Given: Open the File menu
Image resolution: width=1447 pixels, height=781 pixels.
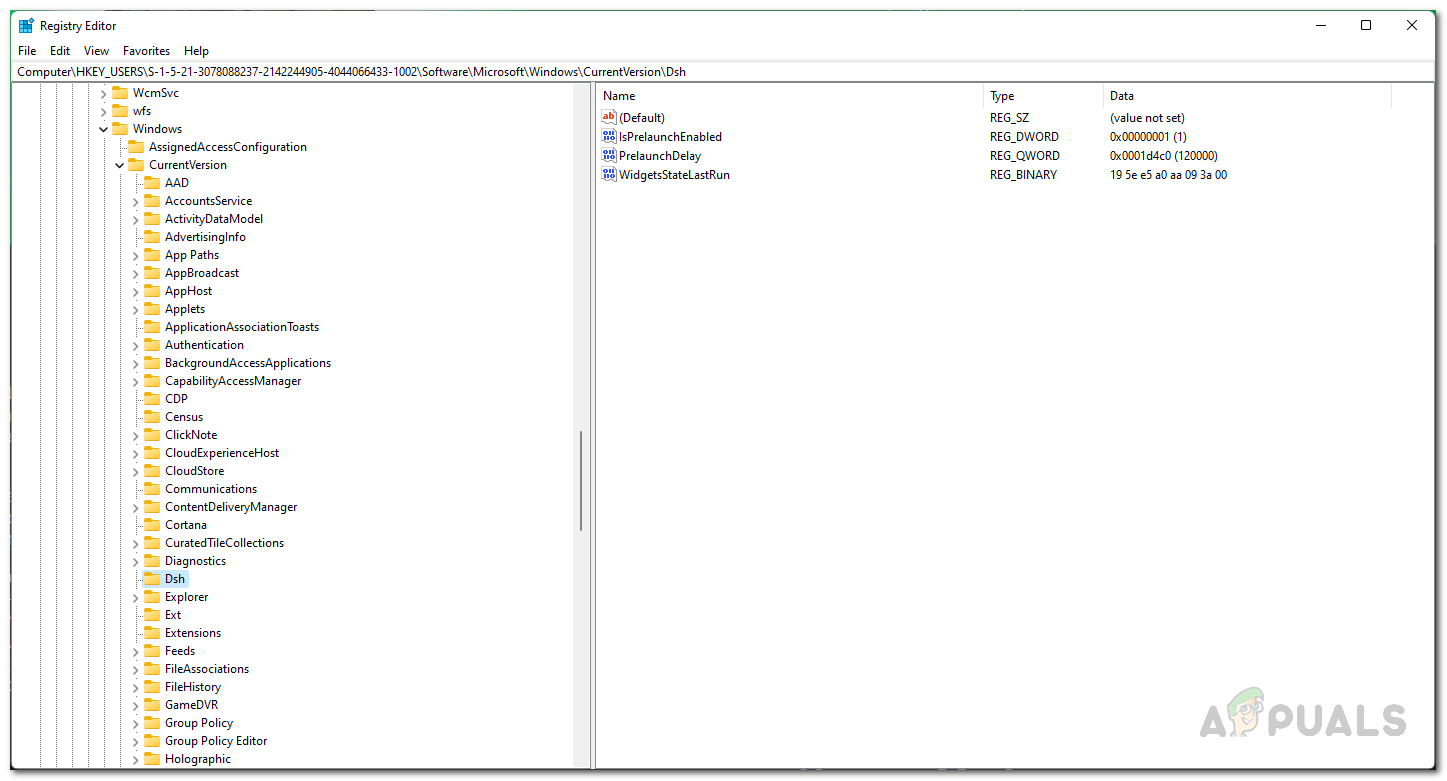Looking at the screenshot, I should coord(27,51).
